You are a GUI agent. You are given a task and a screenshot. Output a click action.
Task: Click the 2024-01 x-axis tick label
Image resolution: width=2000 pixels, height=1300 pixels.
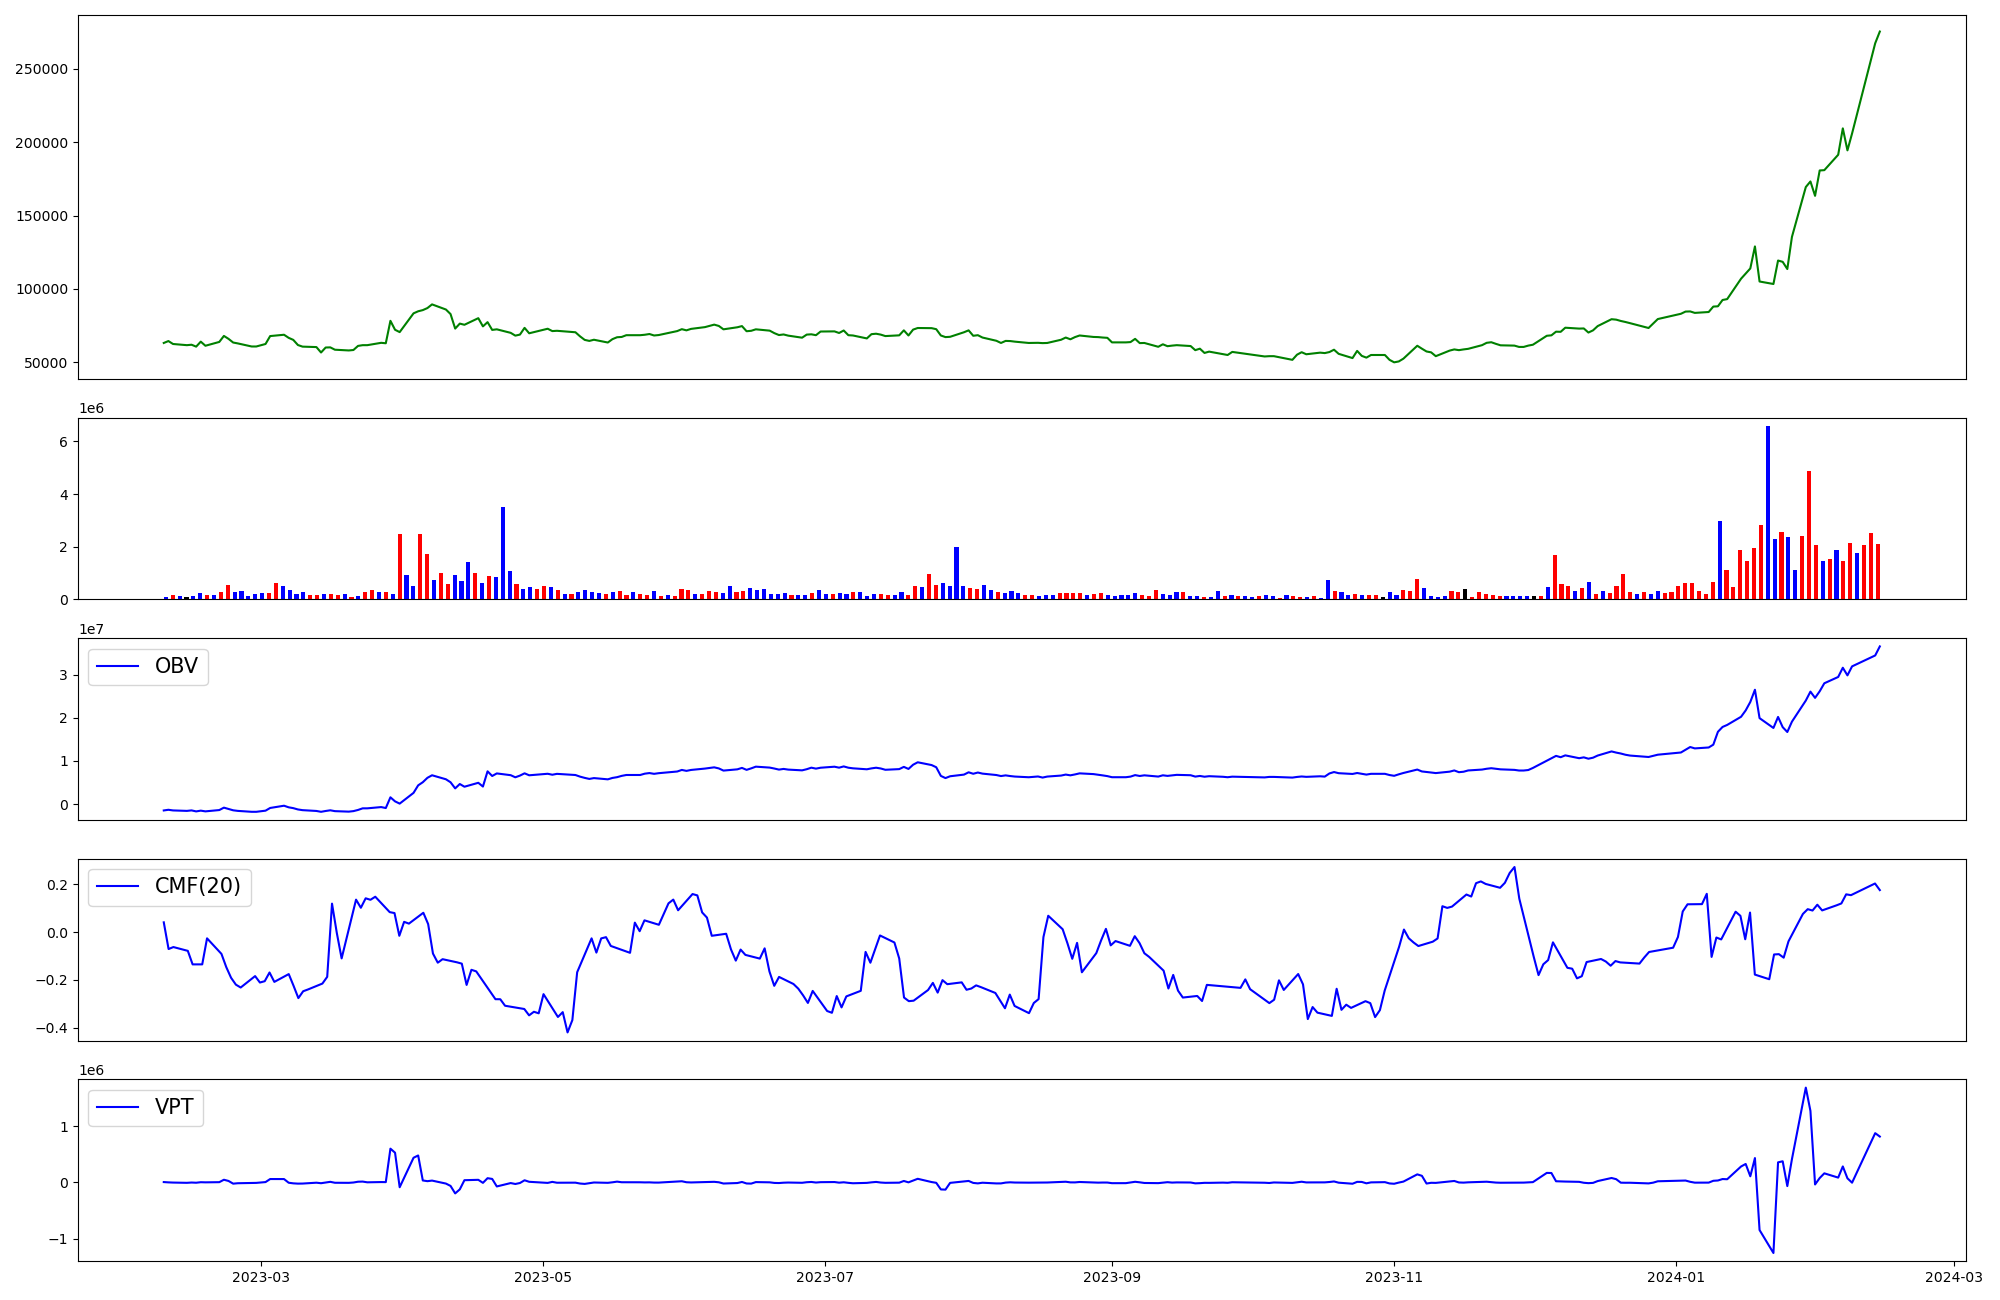click(x=1676, y=1277)
